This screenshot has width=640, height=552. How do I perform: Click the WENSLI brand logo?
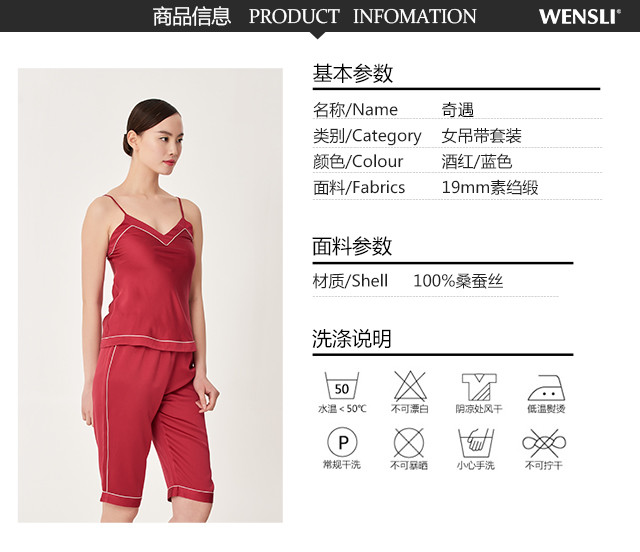[x=580, y=16]
